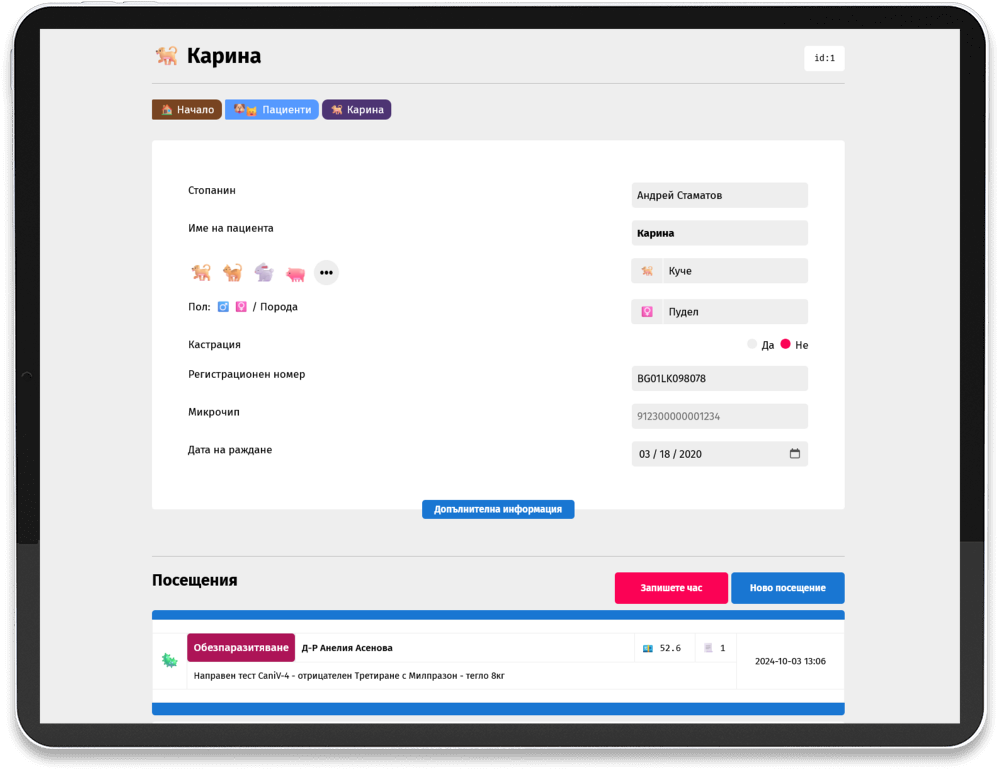This screenshot has height=770, width=1000.
Task: Open the Пациенти breadcrumb
Action: tap(272, 110)
